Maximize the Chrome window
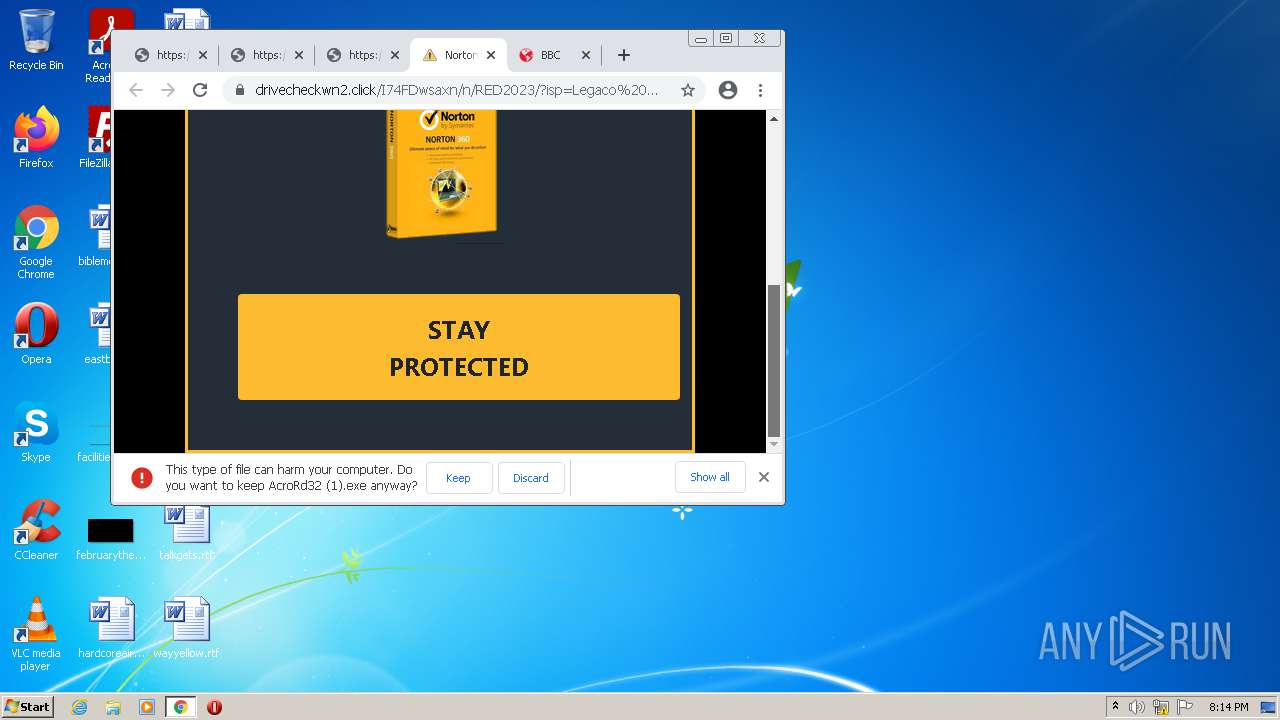This screenshot has width=1280, height=720. click(x=726, y=38)
